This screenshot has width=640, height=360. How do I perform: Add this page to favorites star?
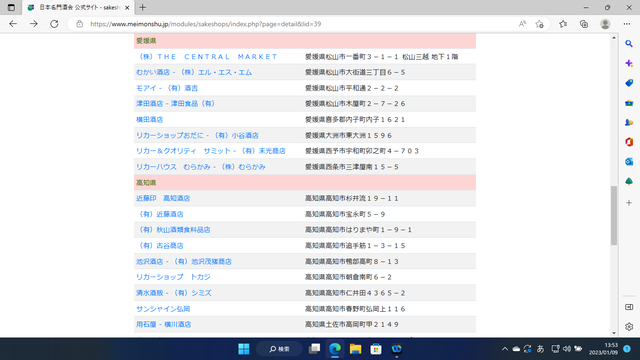click(540, 24)
